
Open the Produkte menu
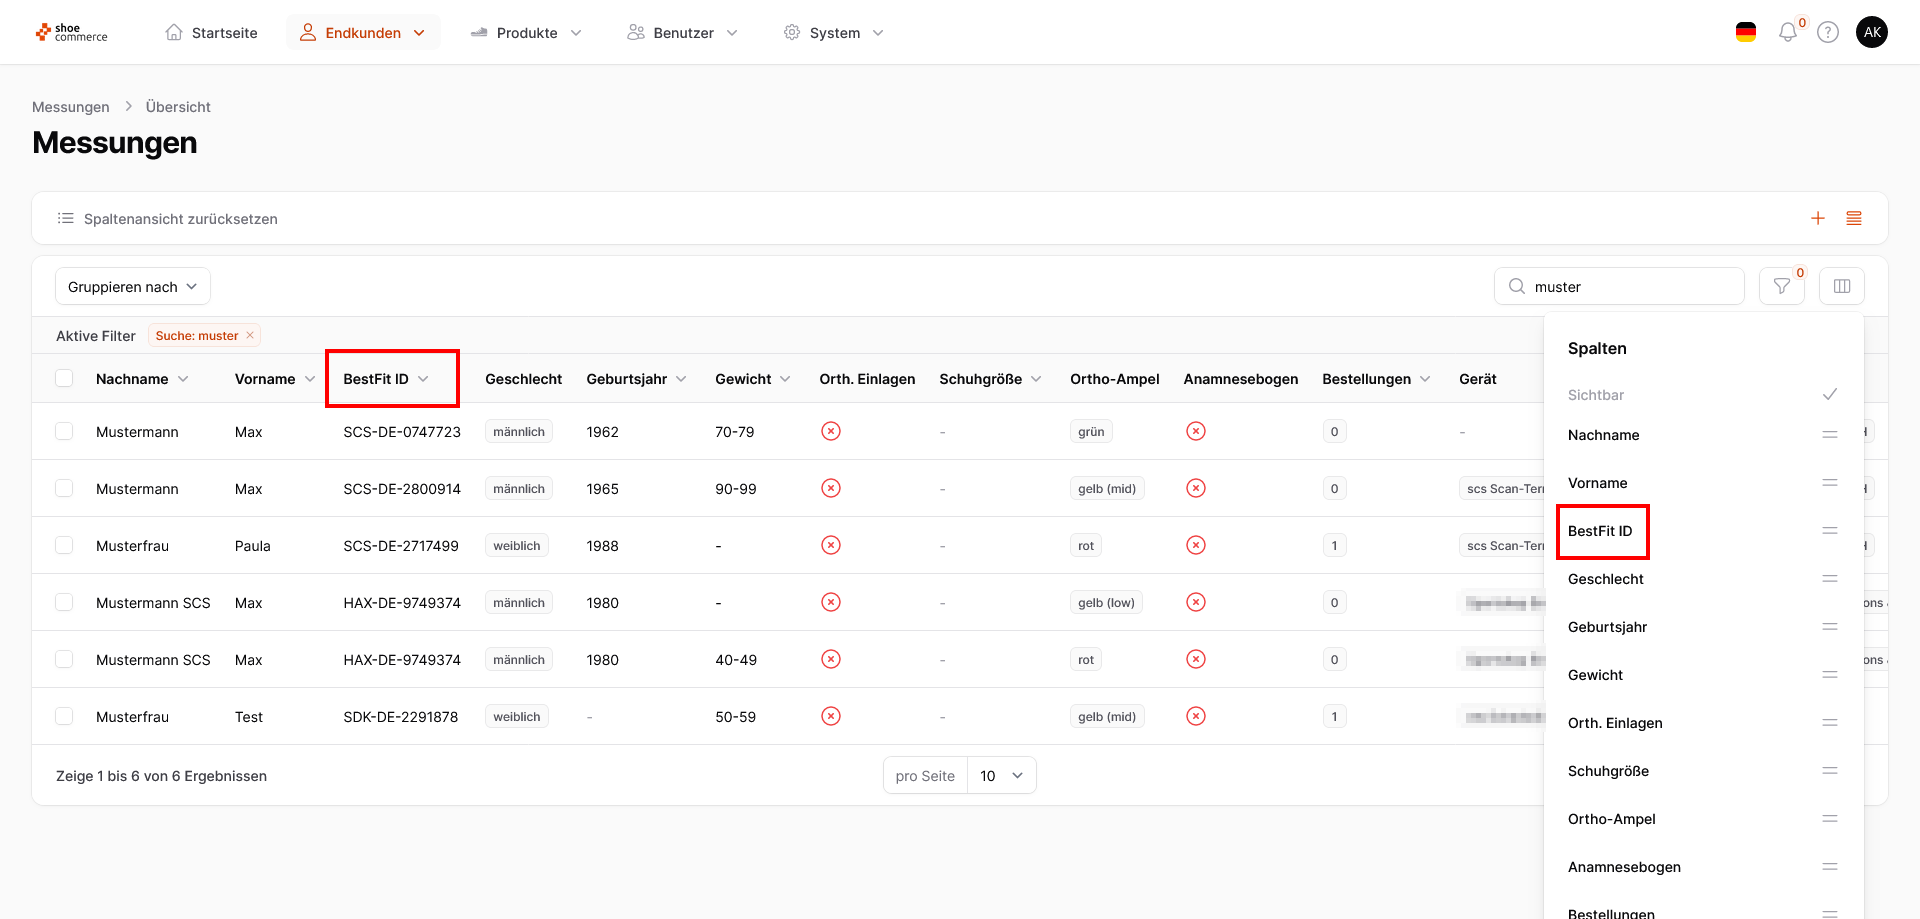(526, 33)
